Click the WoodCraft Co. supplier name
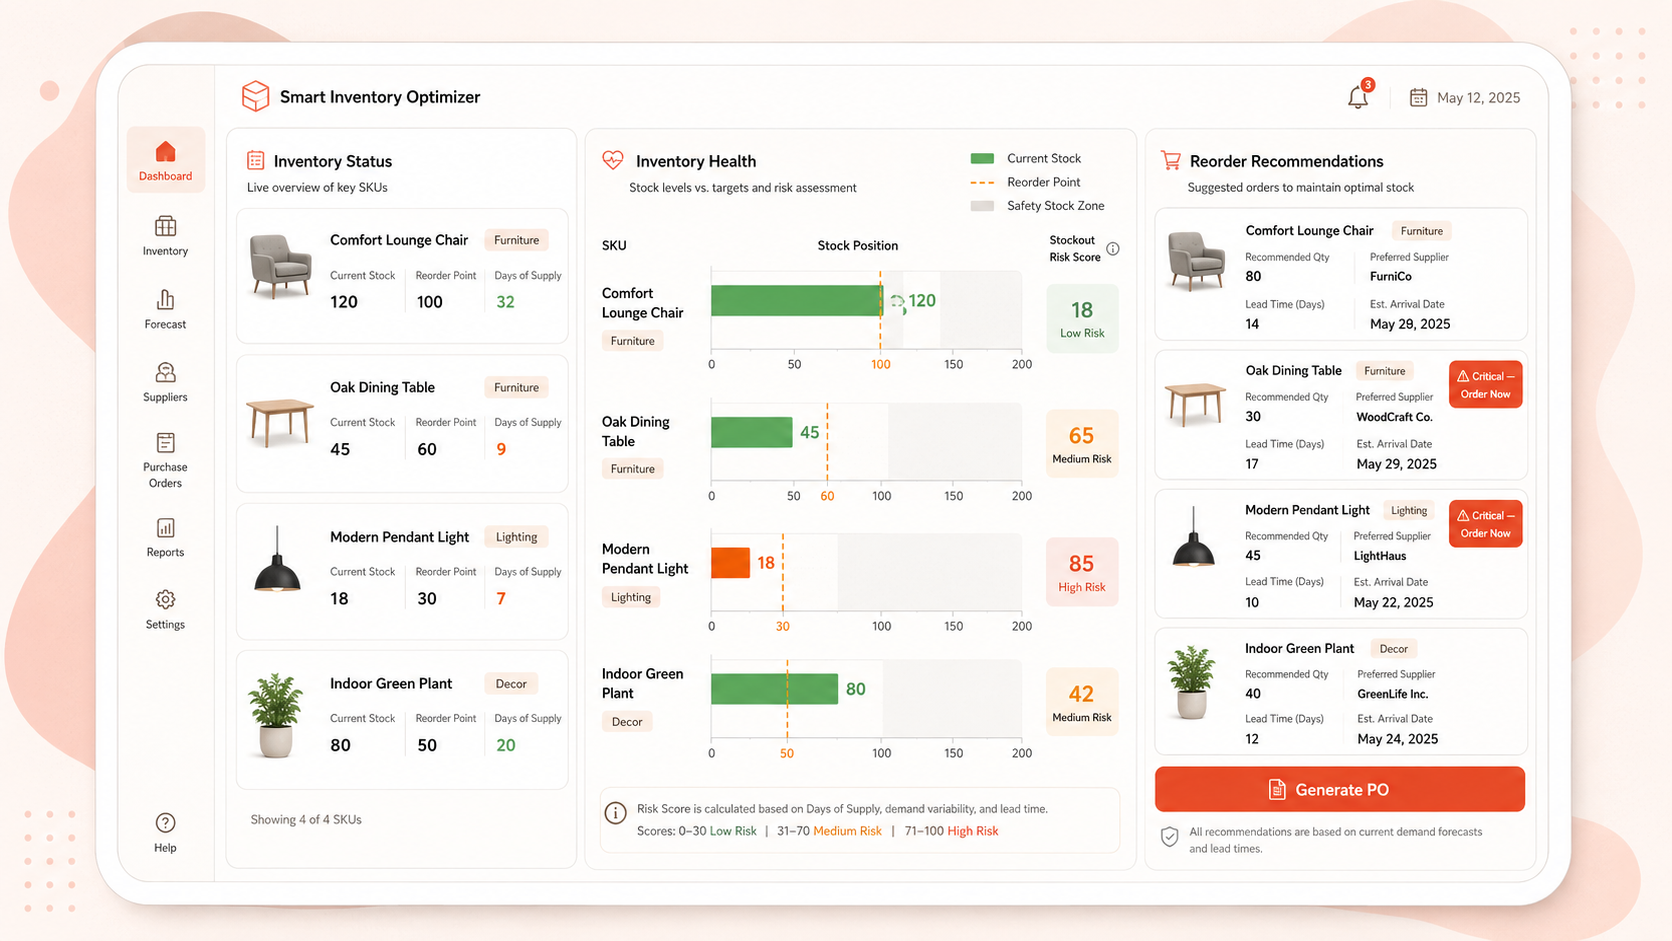 coord(1394,417)
